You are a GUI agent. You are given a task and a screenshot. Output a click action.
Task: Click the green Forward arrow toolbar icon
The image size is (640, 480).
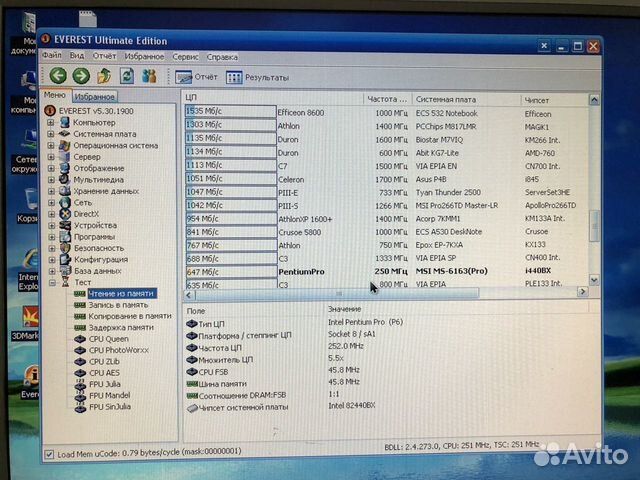click(x=81, y=76)
